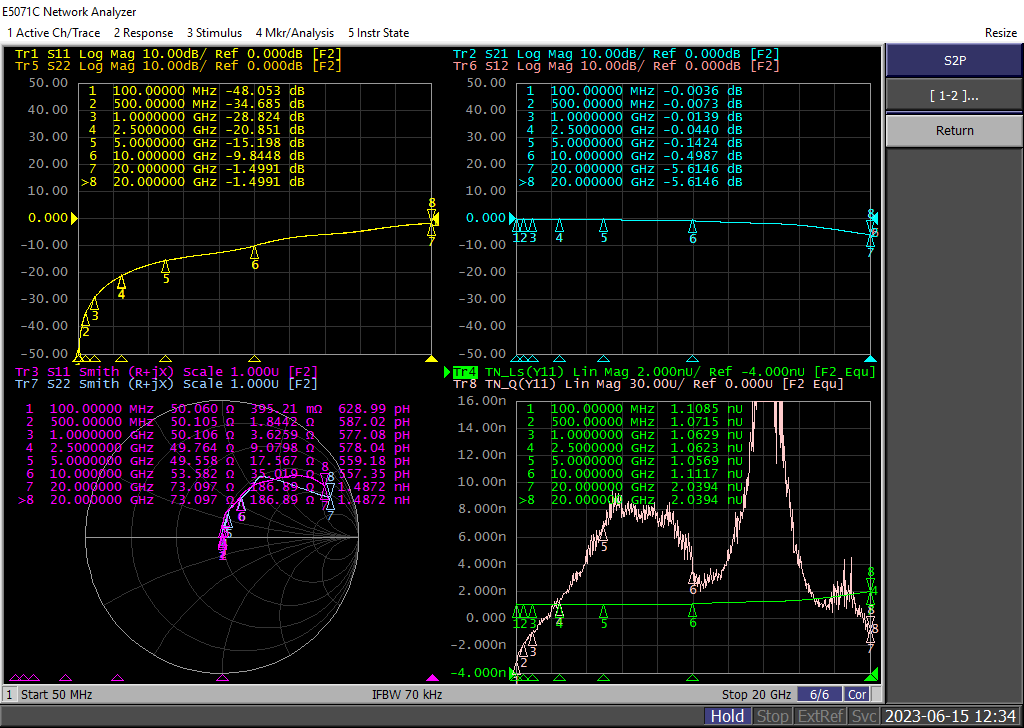Click the yellow reference position triangle at 0.000

(74, 218)
